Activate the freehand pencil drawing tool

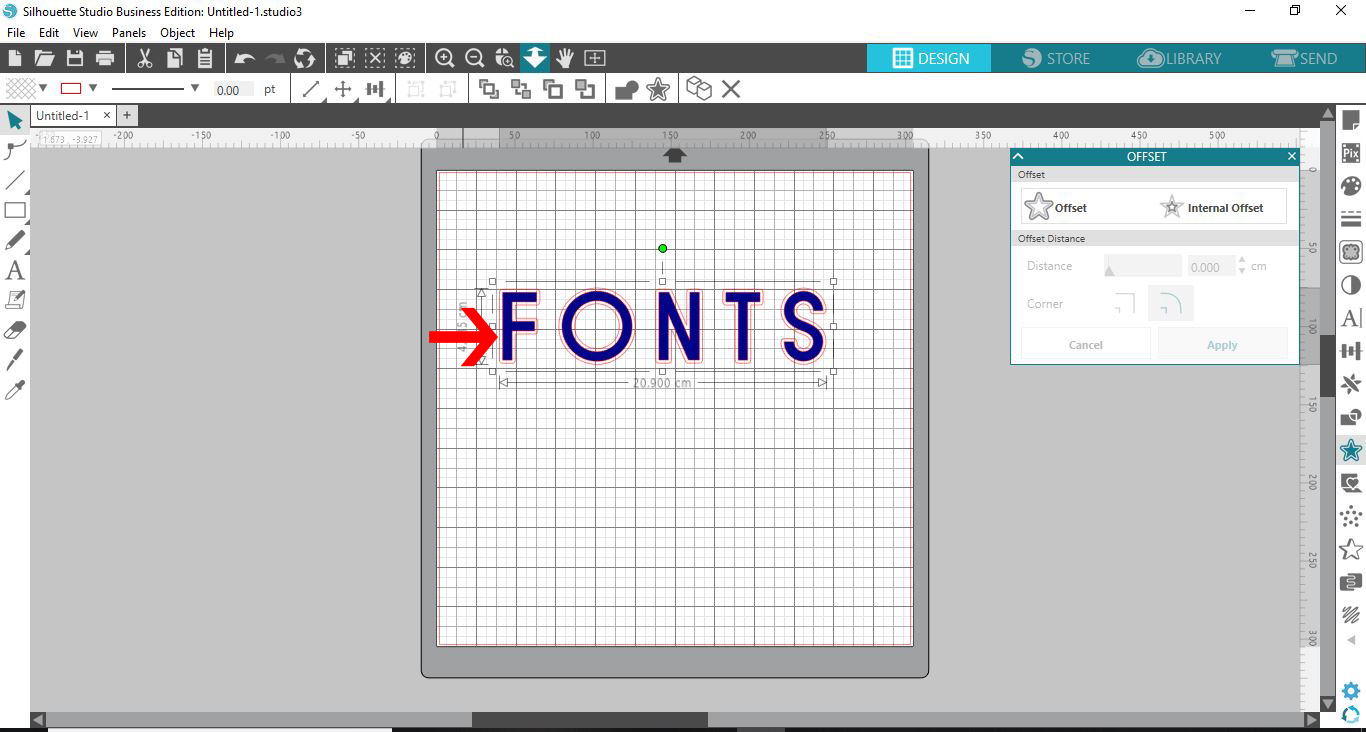(x=15, y=240)
